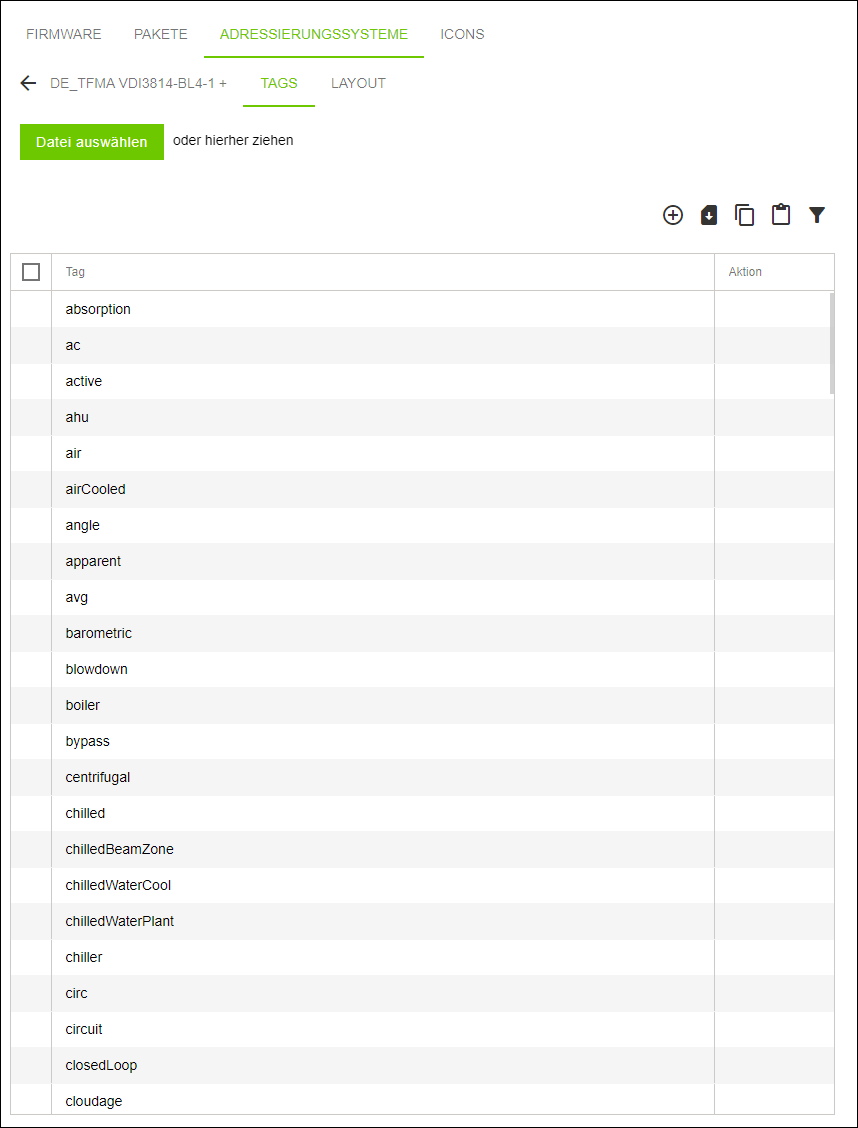Select the chilledWaterCool tag row
858x1128 pixels.
(x=422, y=885)
